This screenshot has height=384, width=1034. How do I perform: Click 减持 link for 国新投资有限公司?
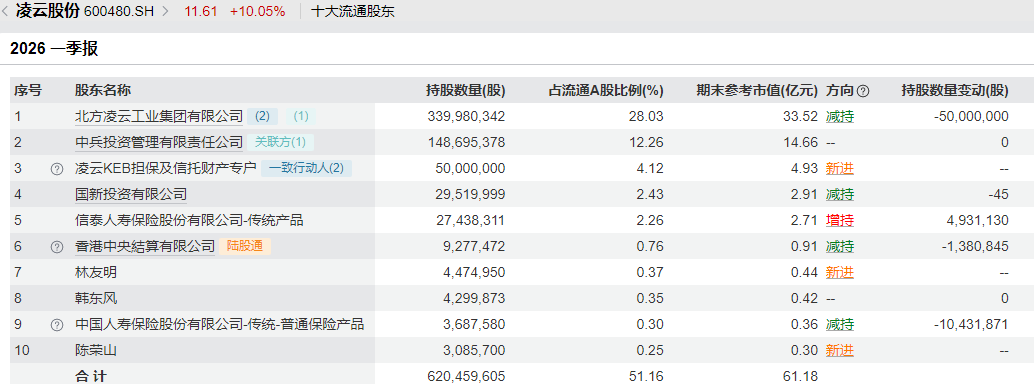point(839,195)
